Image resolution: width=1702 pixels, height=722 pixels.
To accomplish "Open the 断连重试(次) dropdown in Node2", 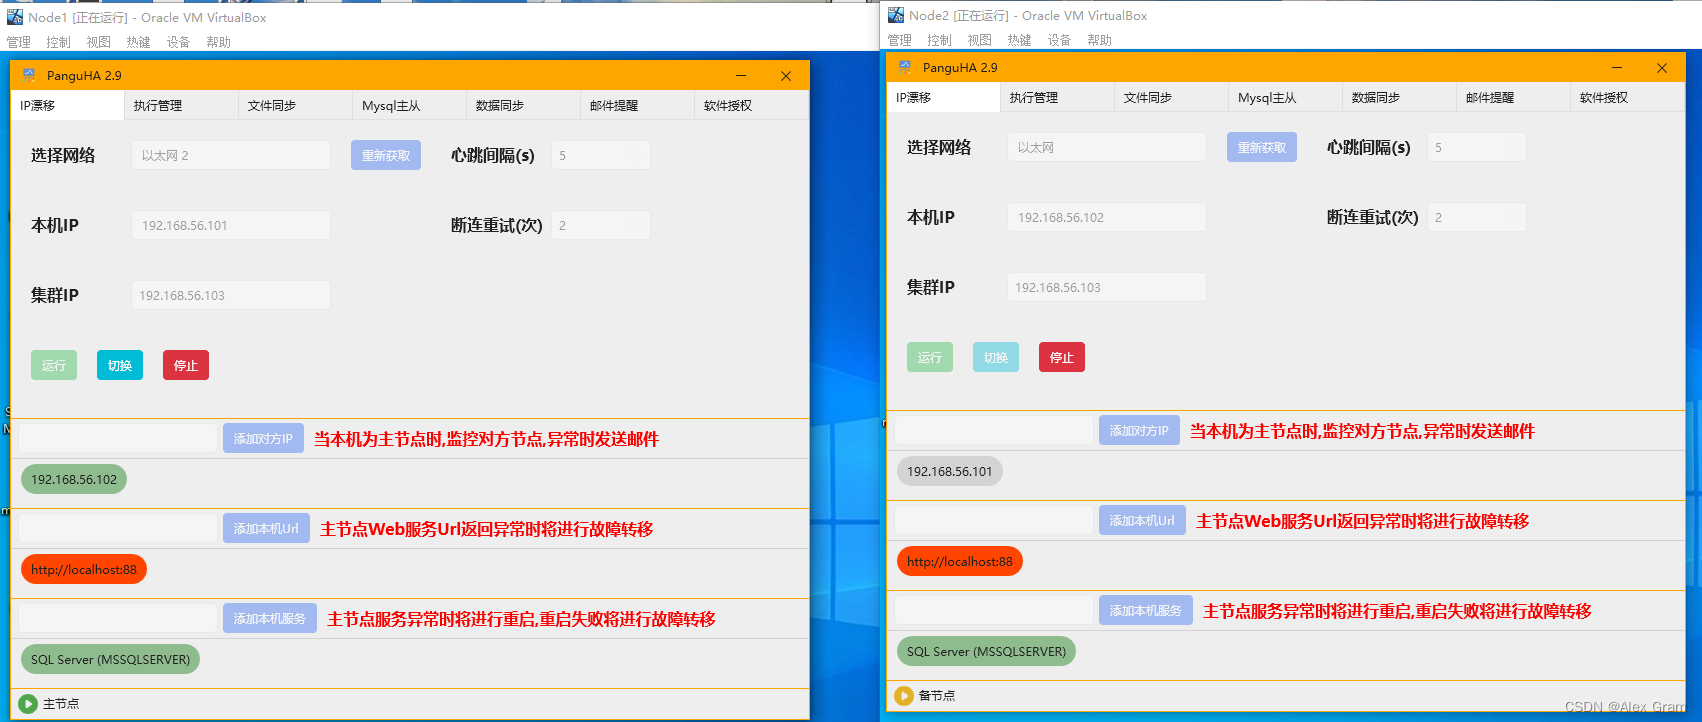I will pyautogui.click(x=1477, y=217).
